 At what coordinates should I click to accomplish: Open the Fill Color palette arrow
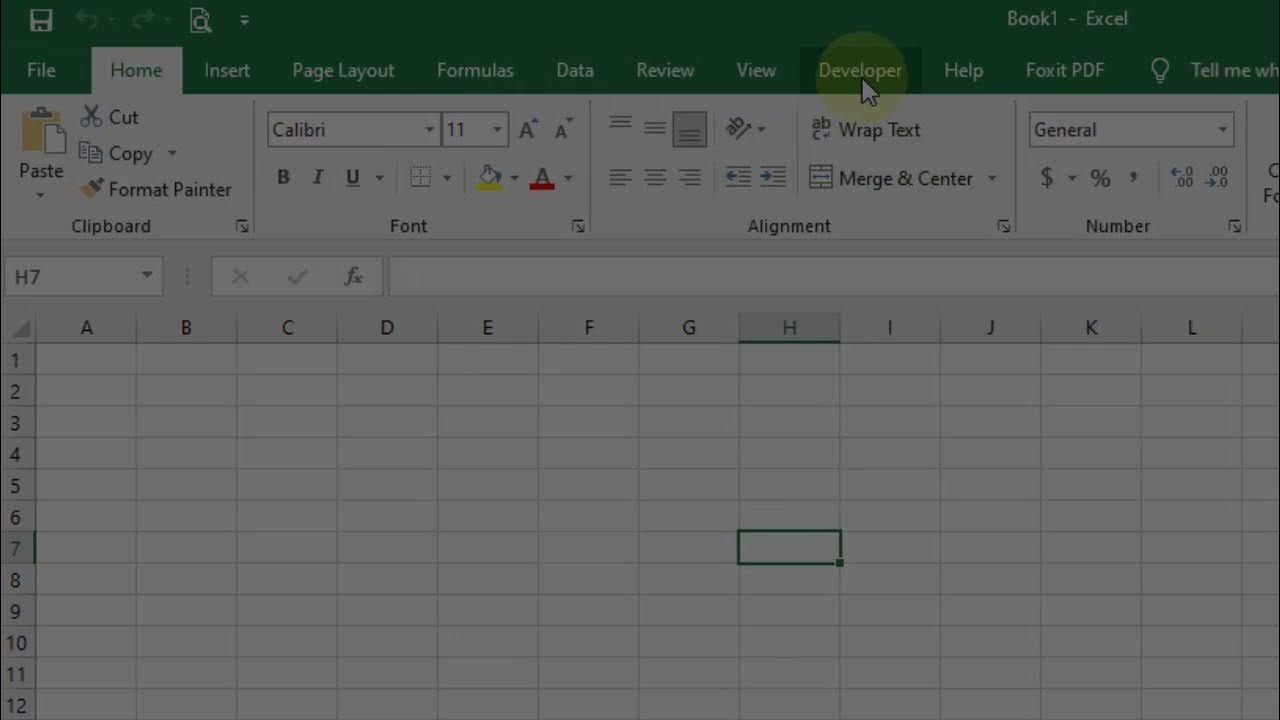(x=514, y=178)
